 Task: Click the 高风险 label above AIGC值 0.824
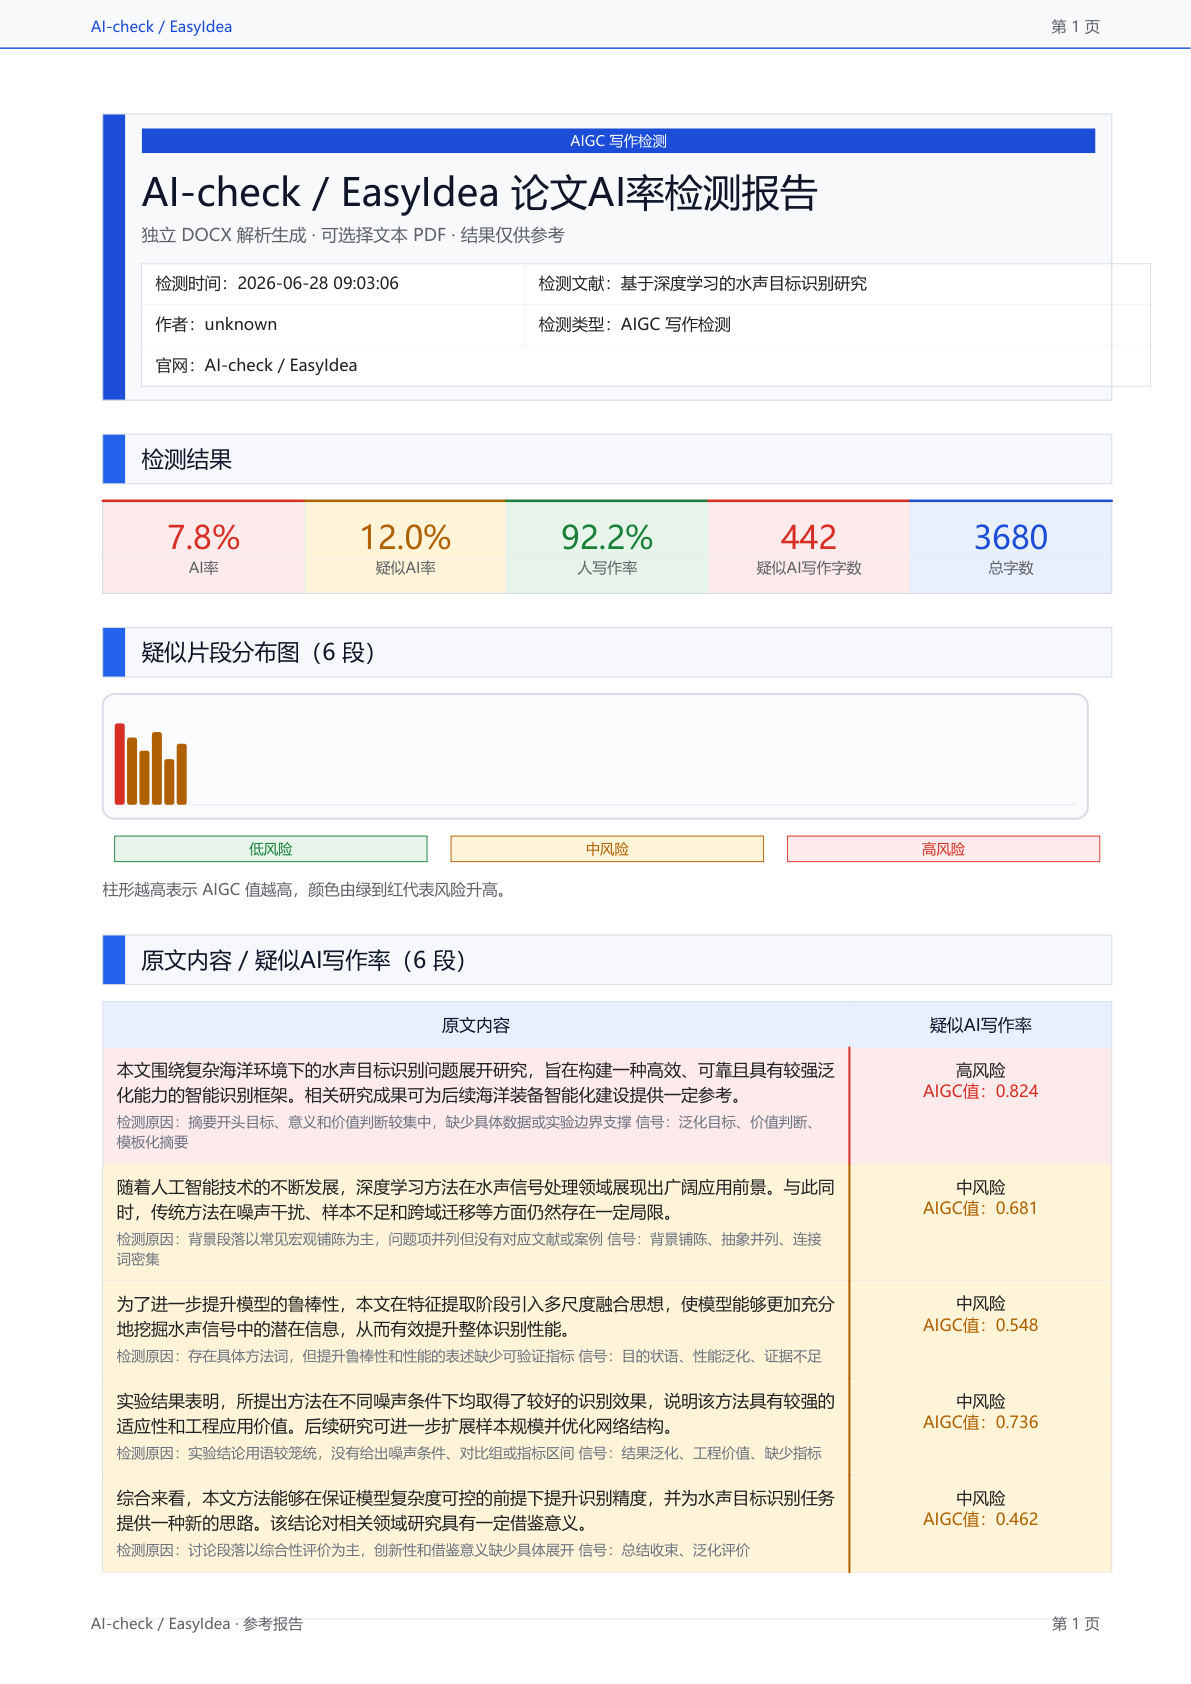click(981, 1071)
